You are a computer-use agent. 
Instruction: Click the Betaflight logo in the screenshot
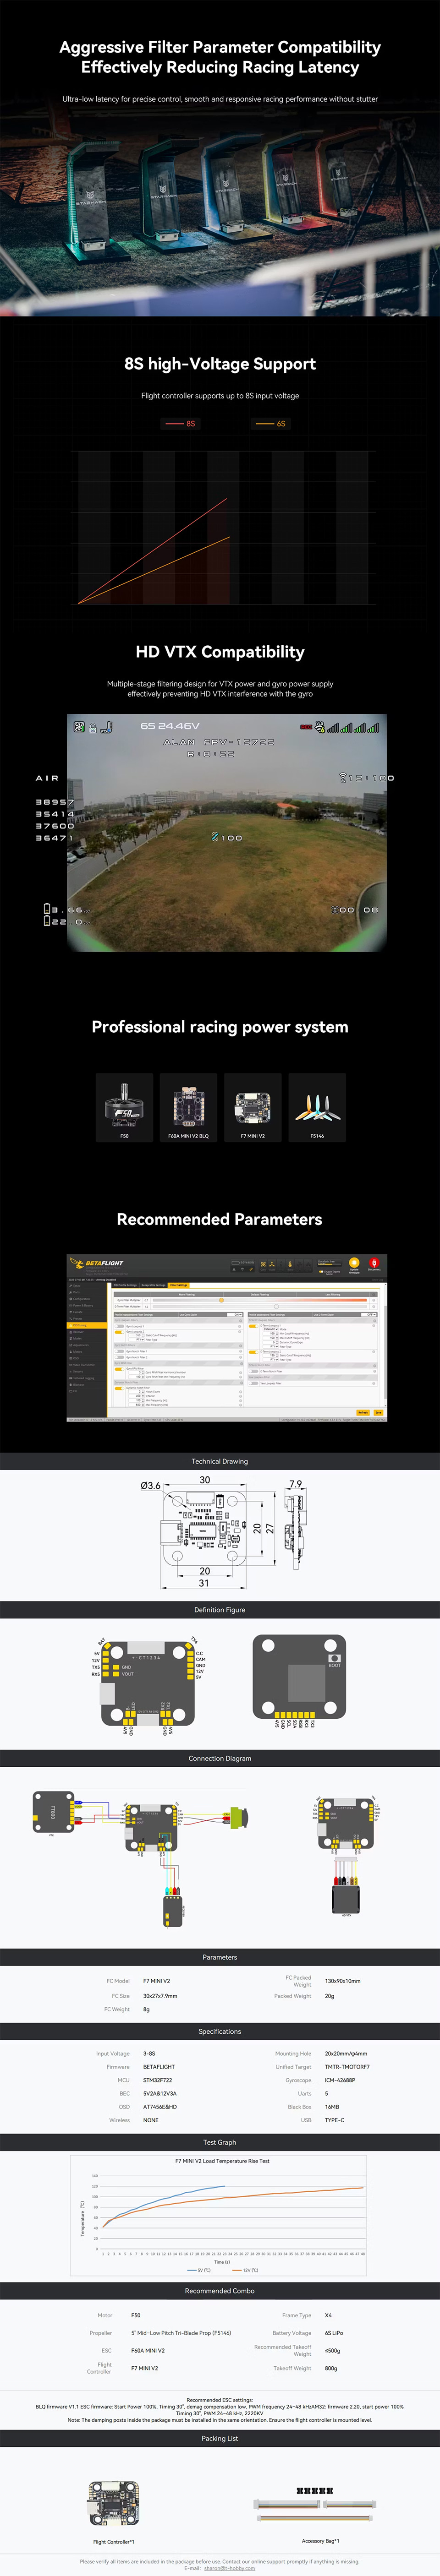tap(97, 1263)
